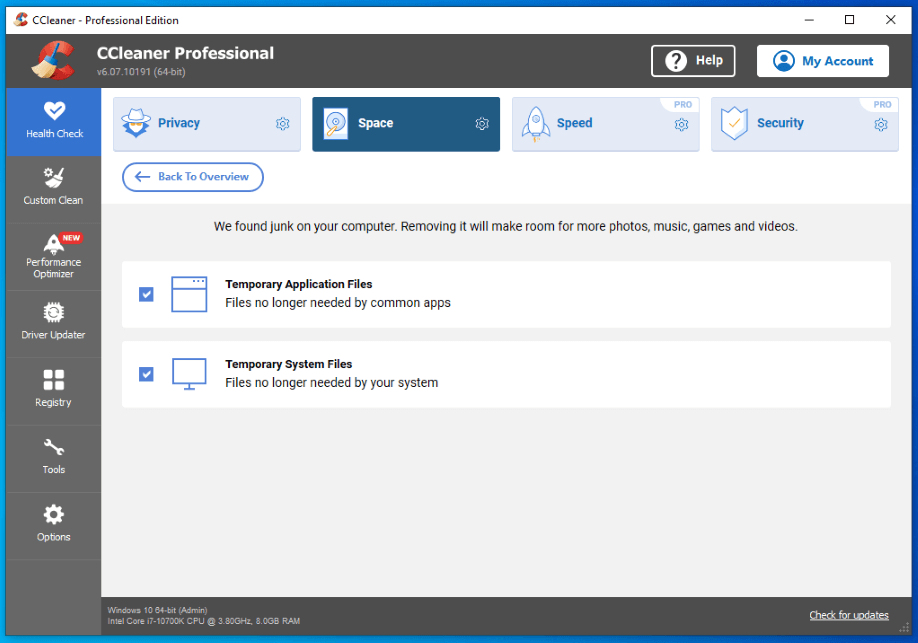Open My Account
Image resolution: width=918 pixels, height=643 pixels.
823,61
